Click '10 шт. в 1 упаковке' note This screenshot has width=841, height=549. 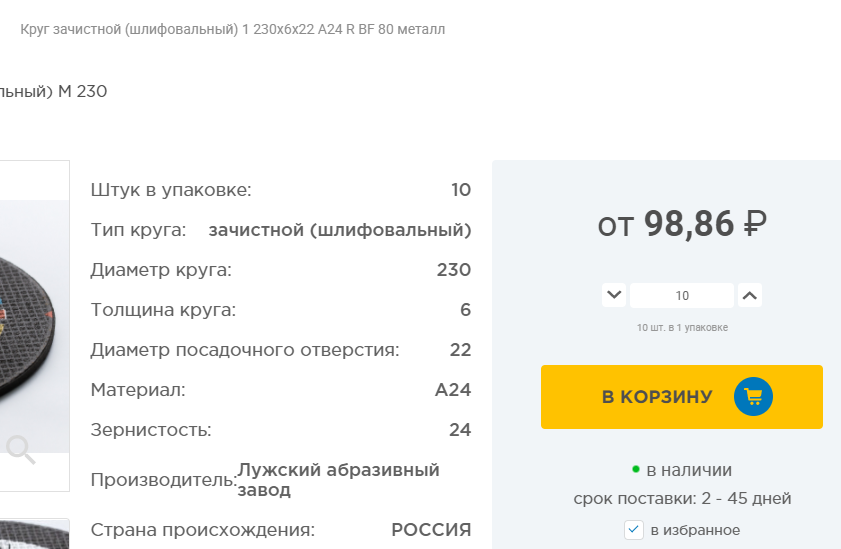pos(682,327)
